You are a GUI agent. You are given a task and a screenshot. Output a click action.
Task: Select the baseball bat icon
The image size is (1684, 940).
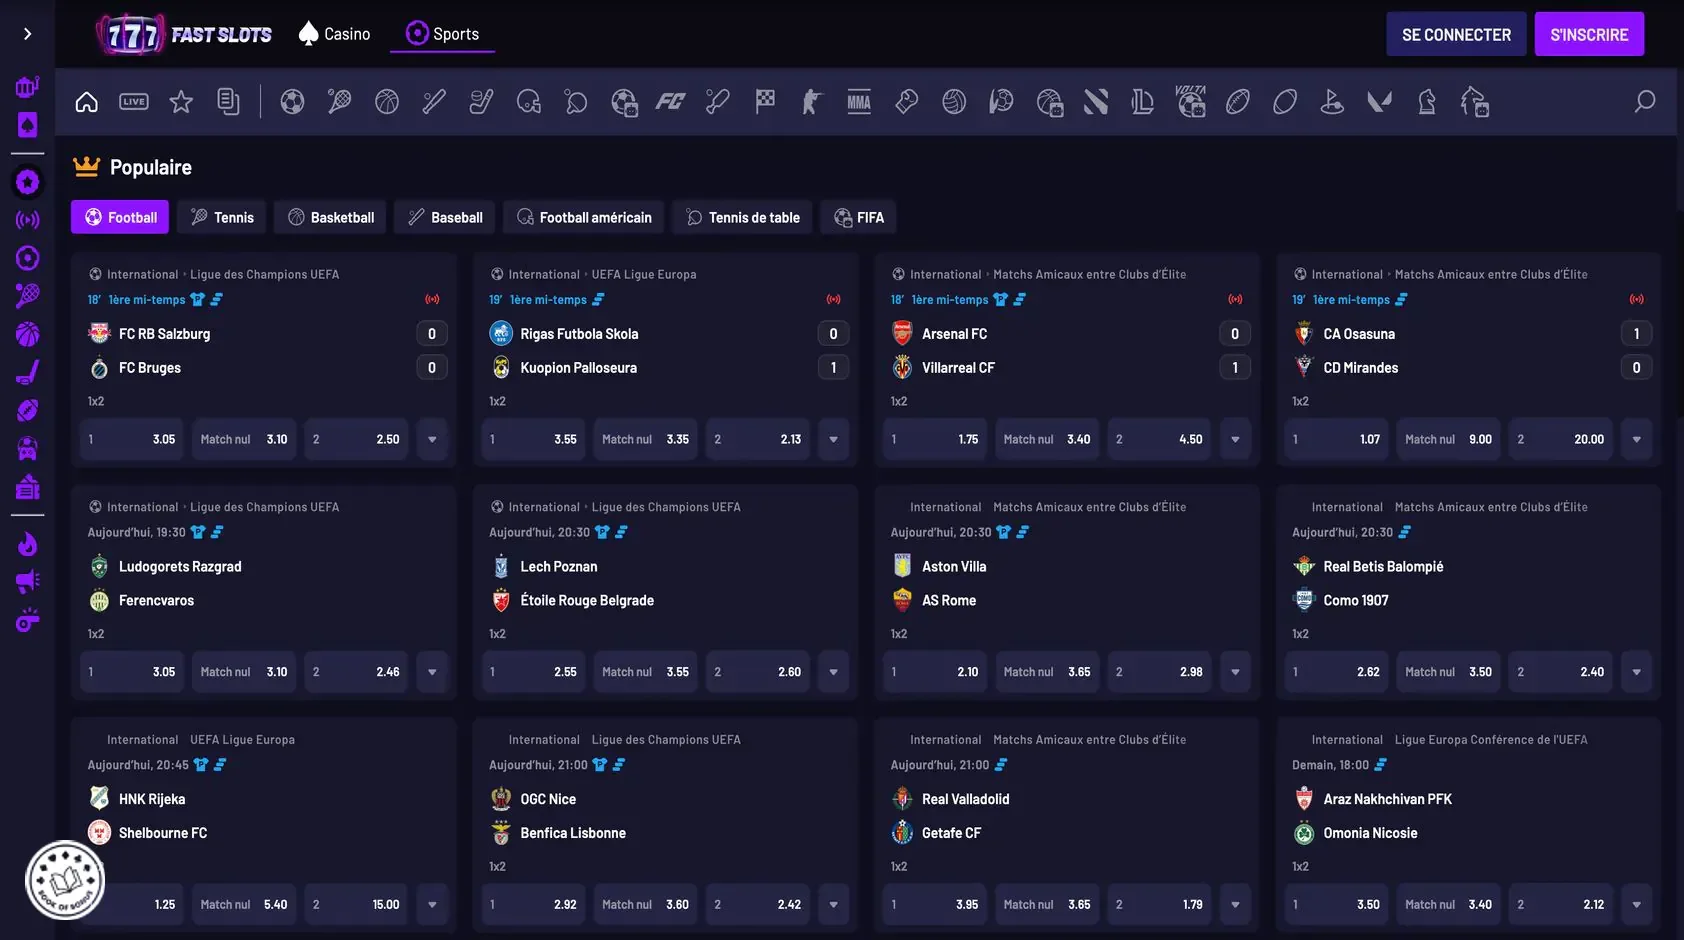click(434, 102)
